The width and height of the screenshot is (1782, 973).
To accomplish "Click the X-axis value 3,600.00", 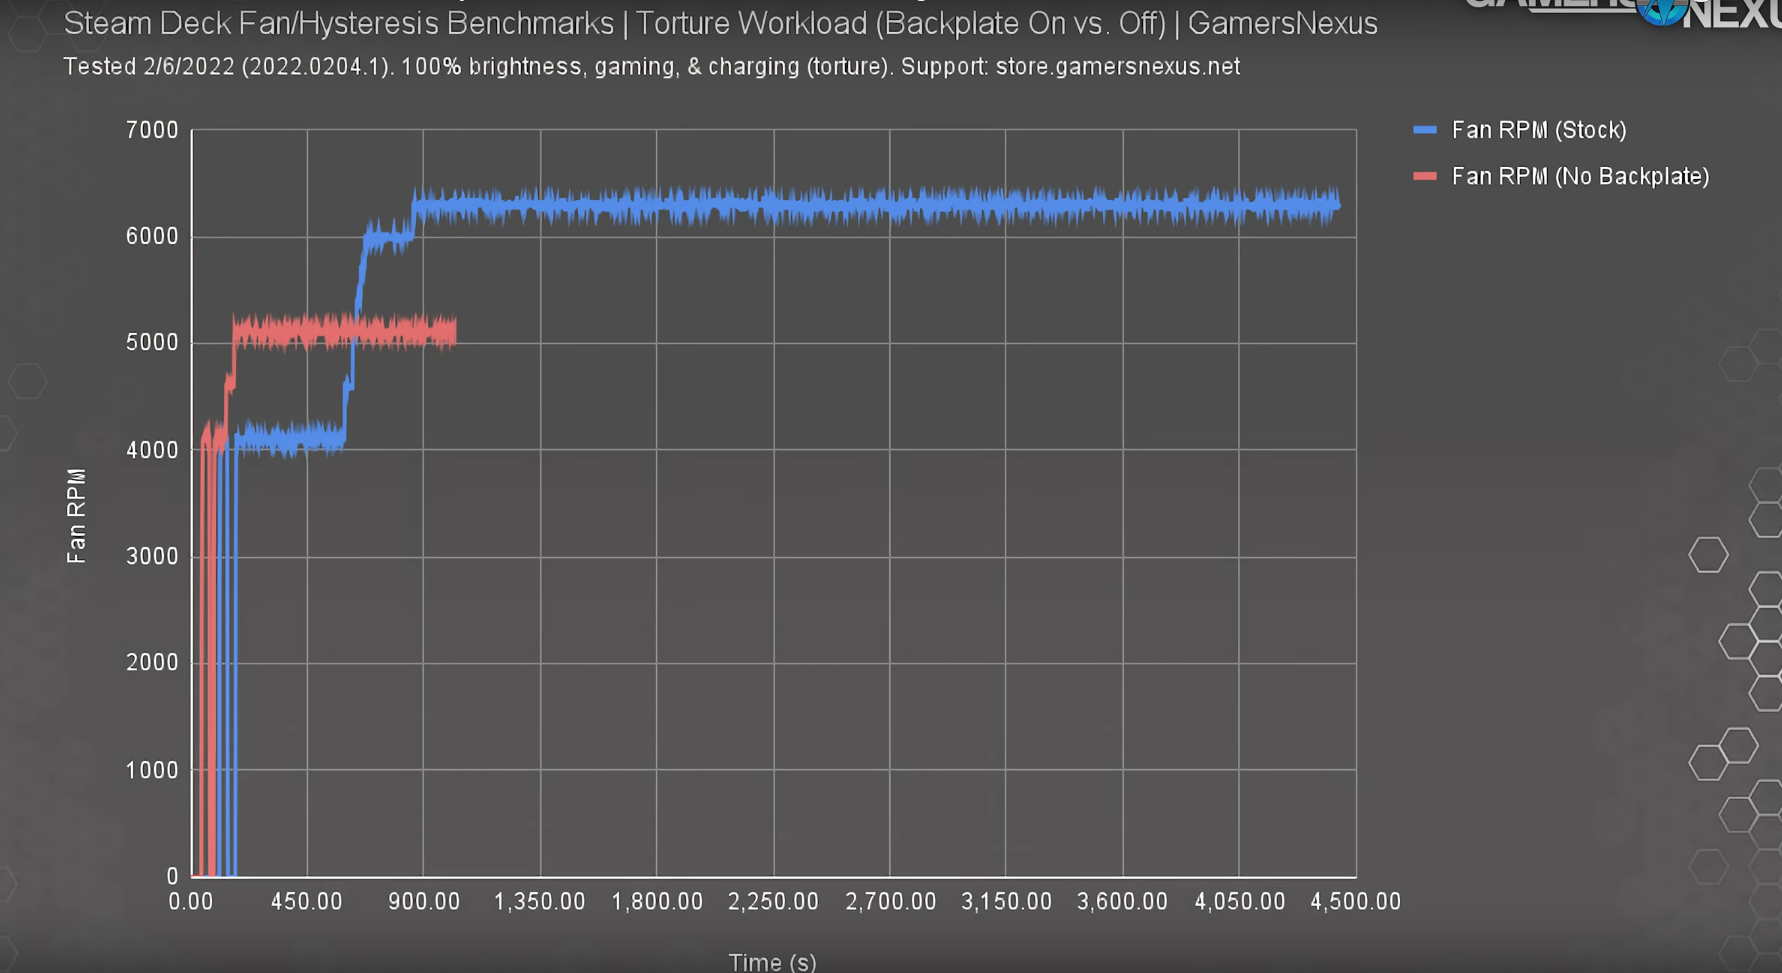I will coord(1122,901).
